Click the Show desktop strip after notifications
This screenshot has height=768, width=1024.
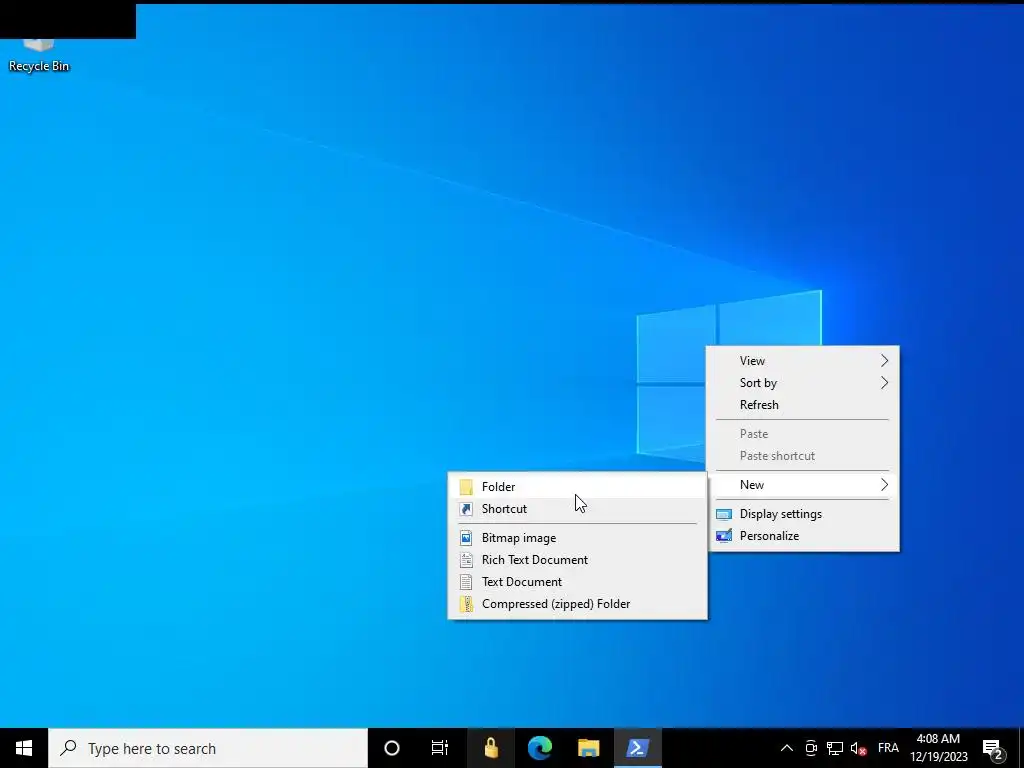[1021, 748]
